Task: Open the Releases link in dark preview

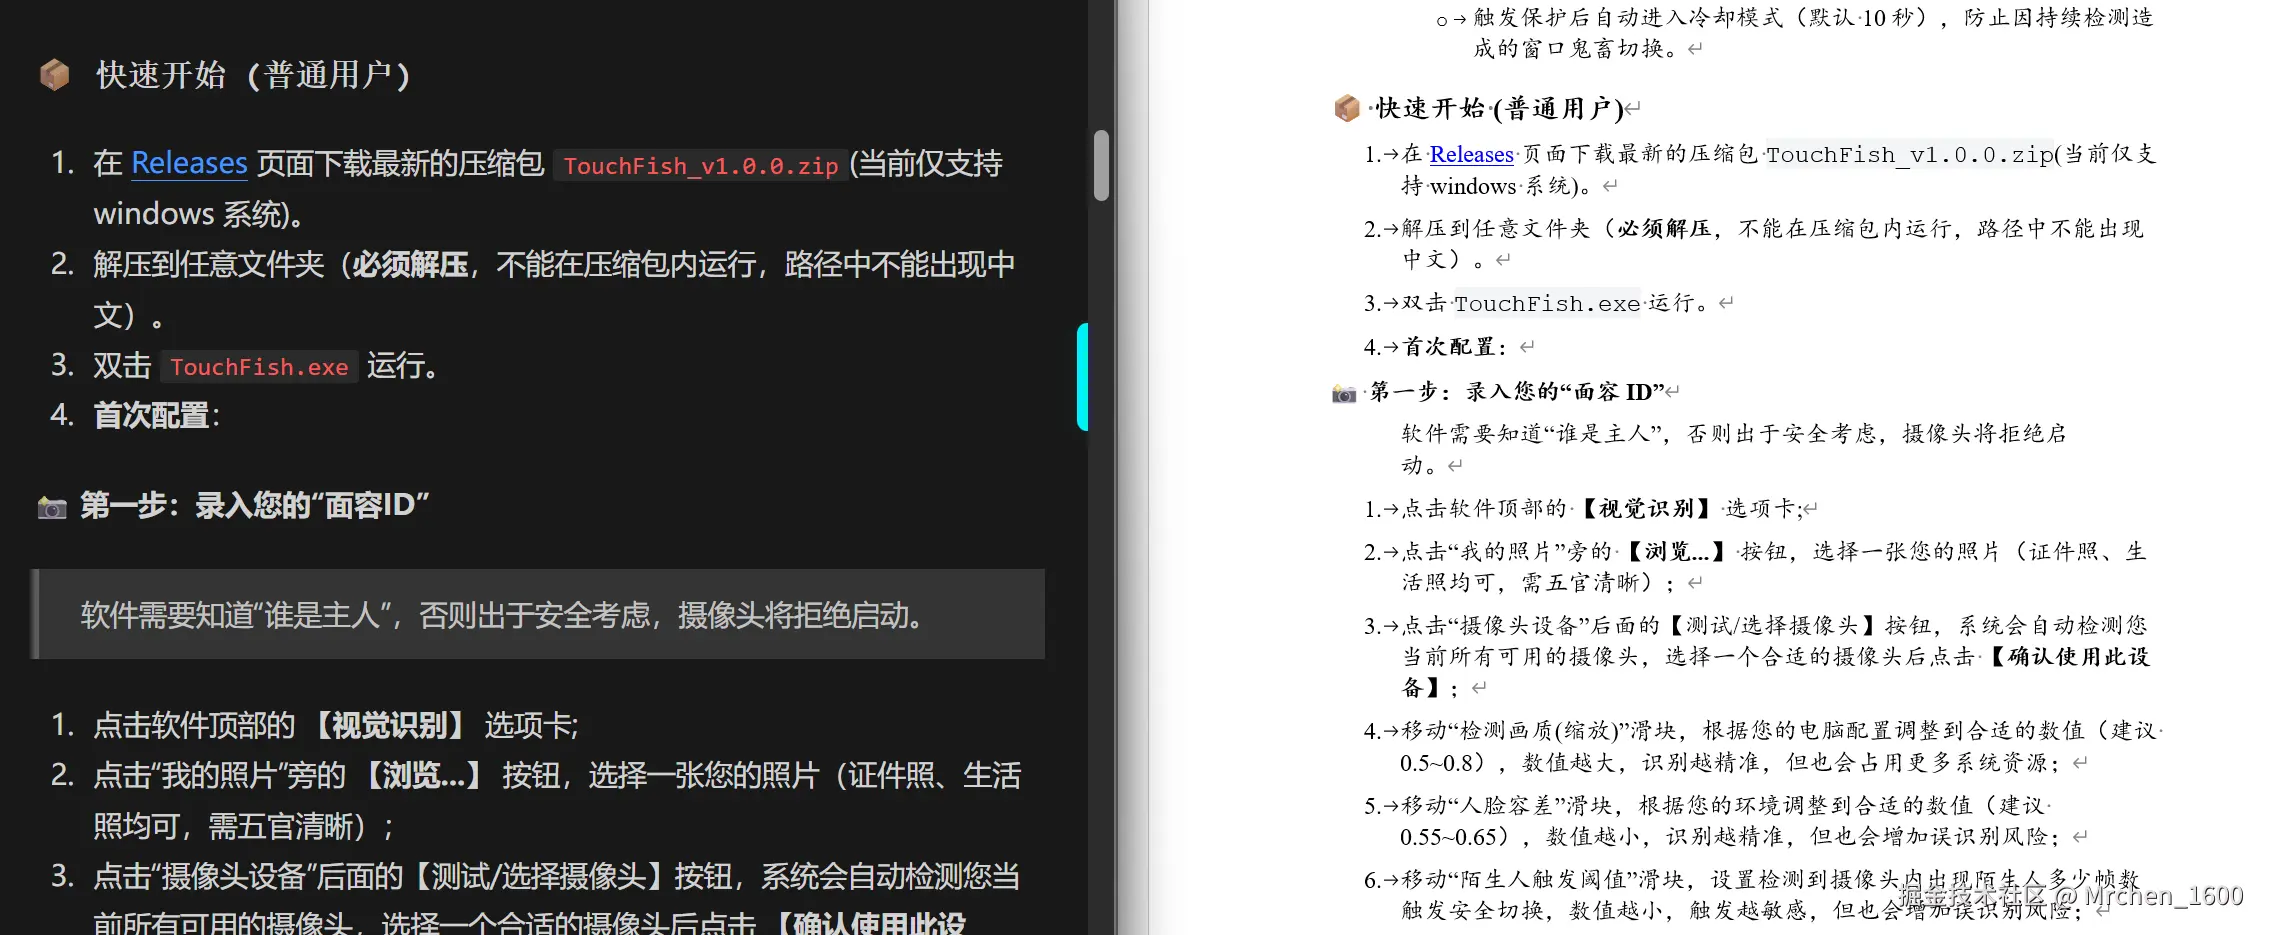Action: (189, 163)
